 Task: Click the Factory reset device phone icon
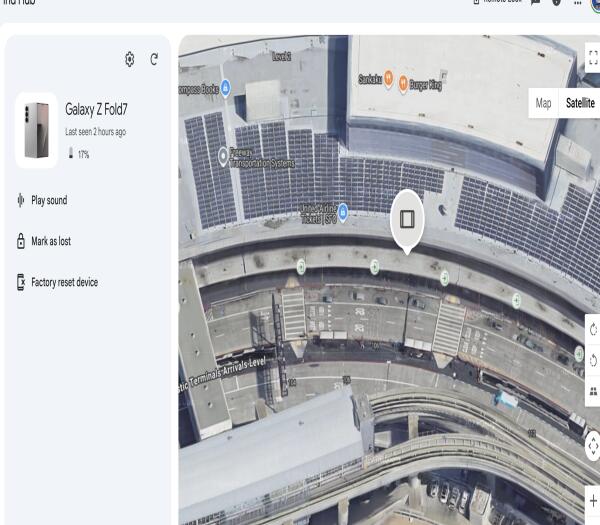click(x=21, y=282)
